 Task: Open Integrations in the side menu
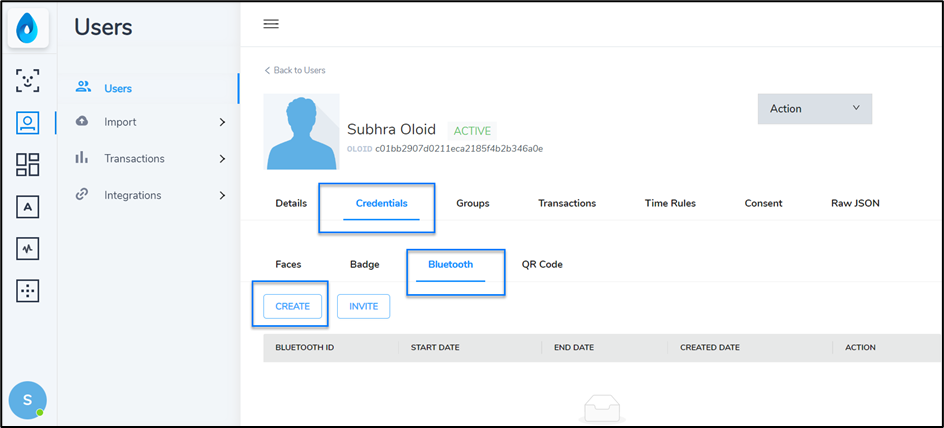click(x=132, y=196)
